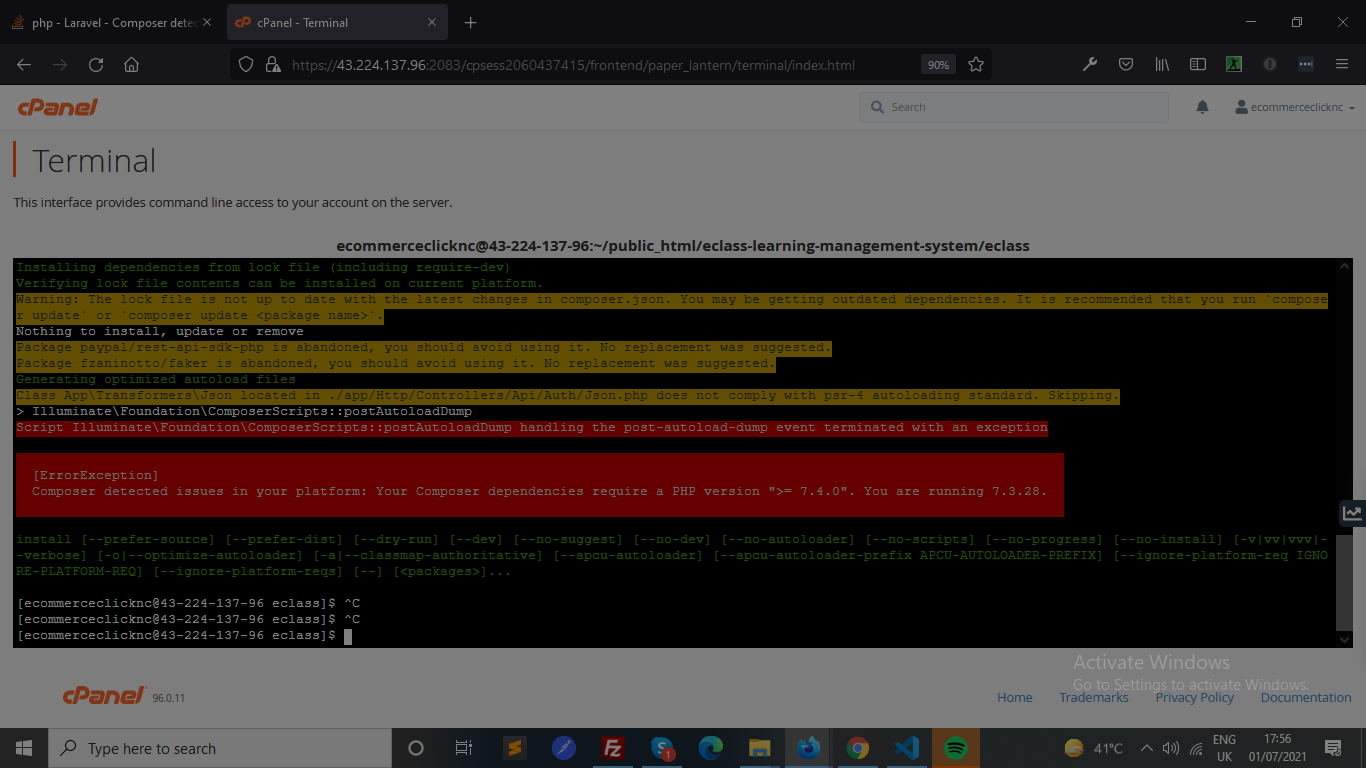Go to the browser home page
1366x768 pixels.
[x=131, y=65]
